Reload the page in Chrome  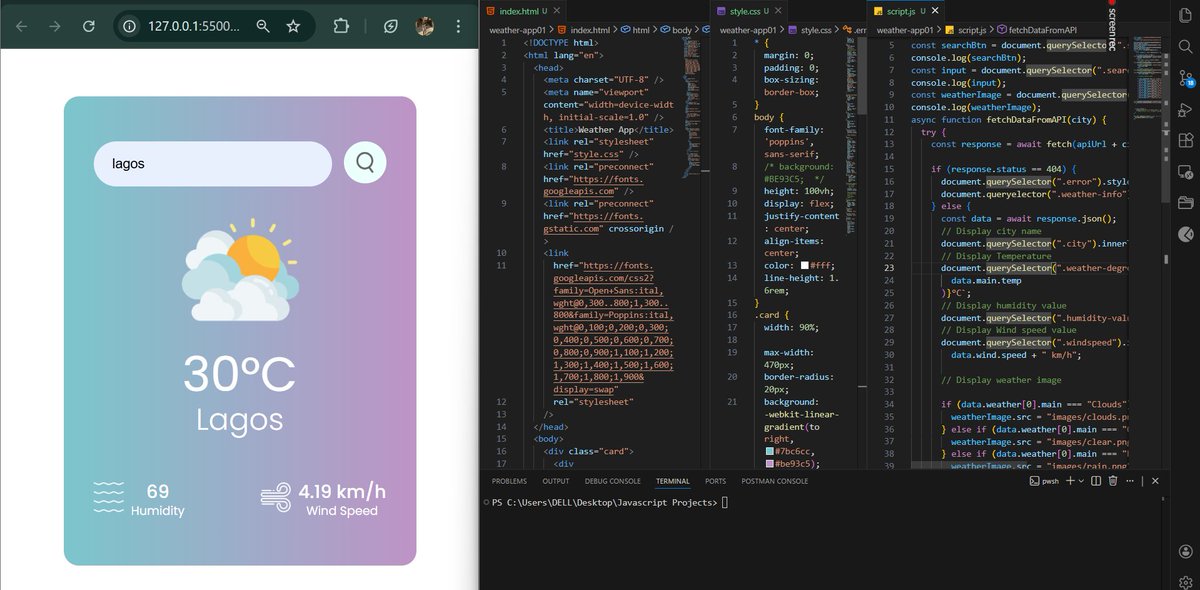89,26
